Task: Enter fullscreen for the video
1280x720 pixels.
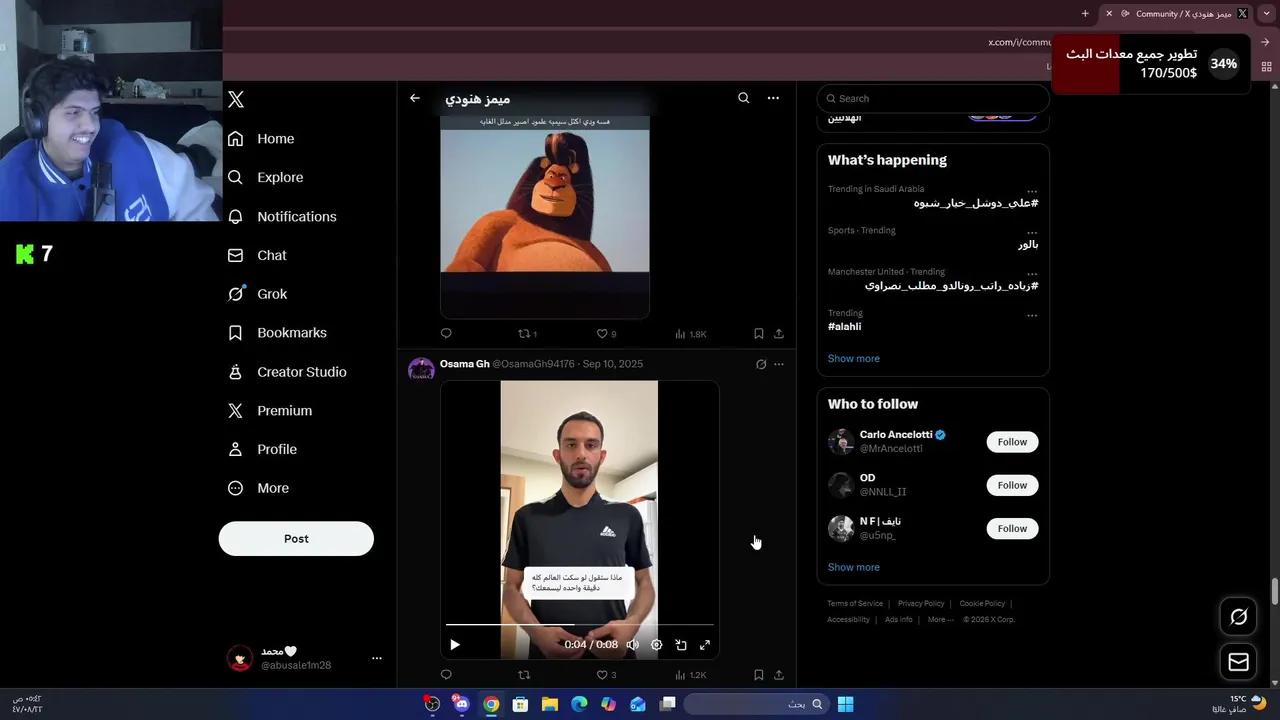Action: click(705, 645)
